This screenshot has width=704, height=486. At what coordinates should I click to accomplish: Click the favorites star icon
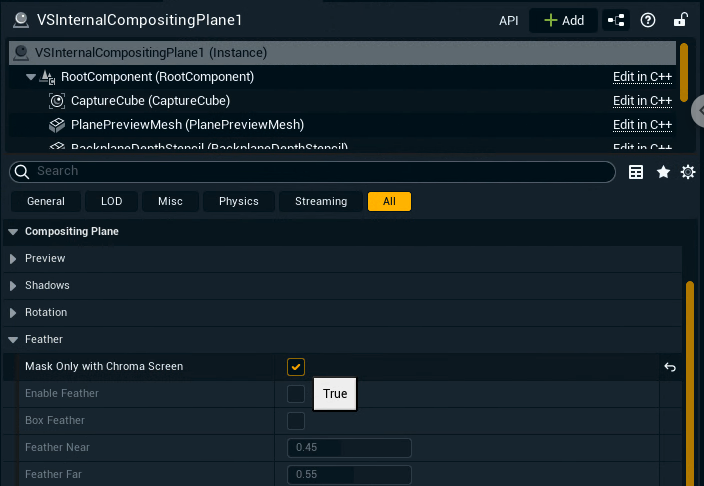point(662,172)
